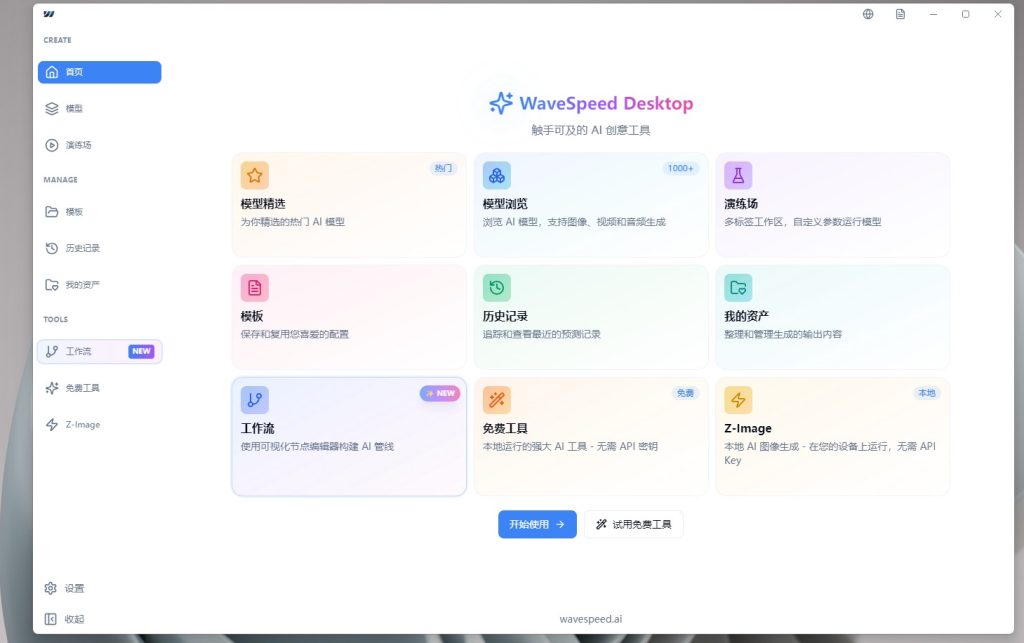Screen dimensions: 1024x643
Task: Open 历史记录 in the sidebar
Action: pos(99,248)
